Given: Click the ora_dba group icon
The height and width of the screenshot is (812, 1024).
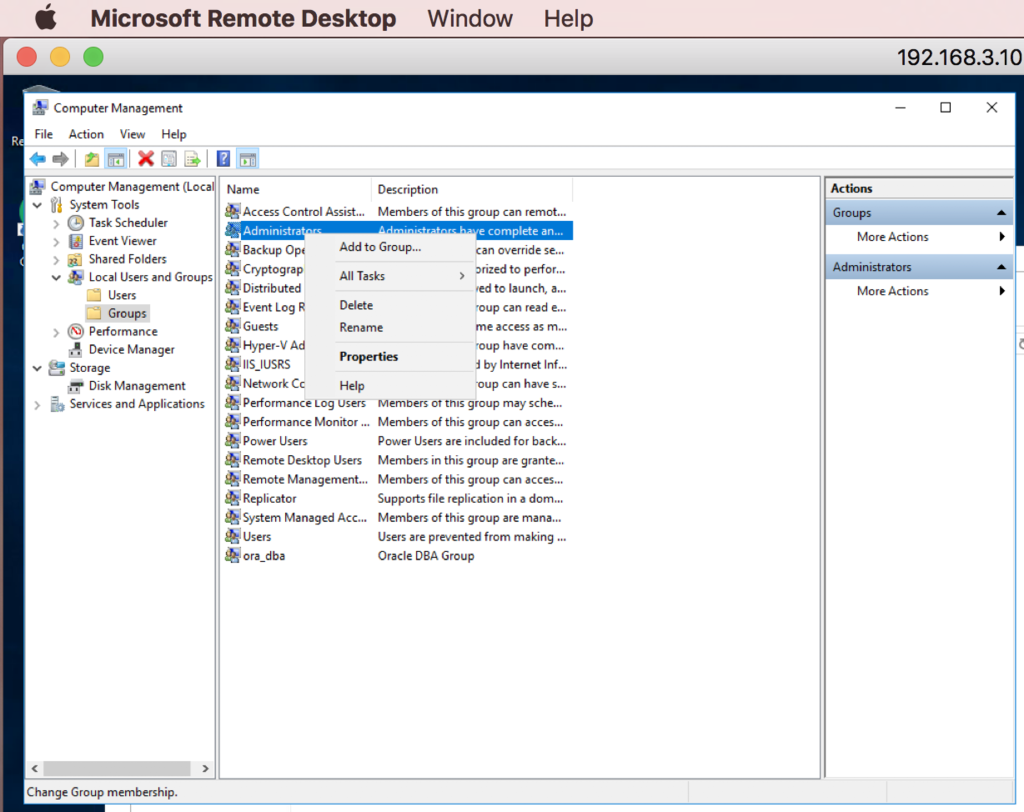Looking at the screenshot, I should point(232,555).
